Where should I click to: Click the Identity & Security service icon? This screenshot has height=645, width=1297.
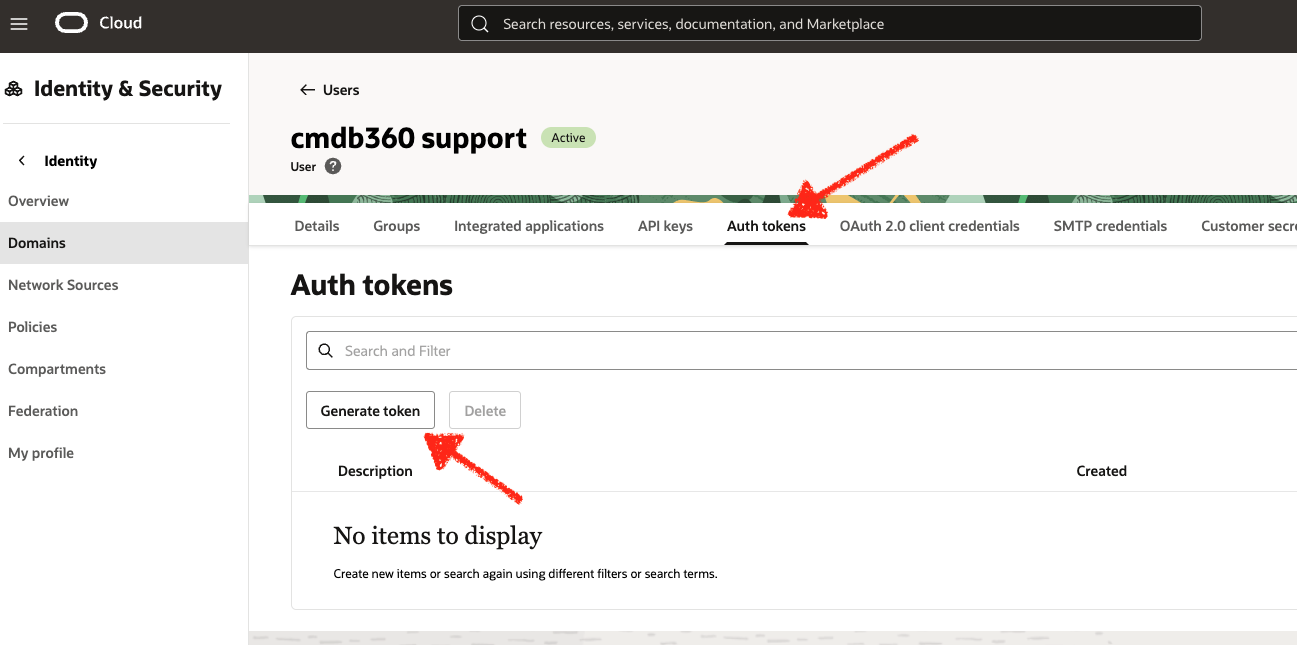click(14, 89)
